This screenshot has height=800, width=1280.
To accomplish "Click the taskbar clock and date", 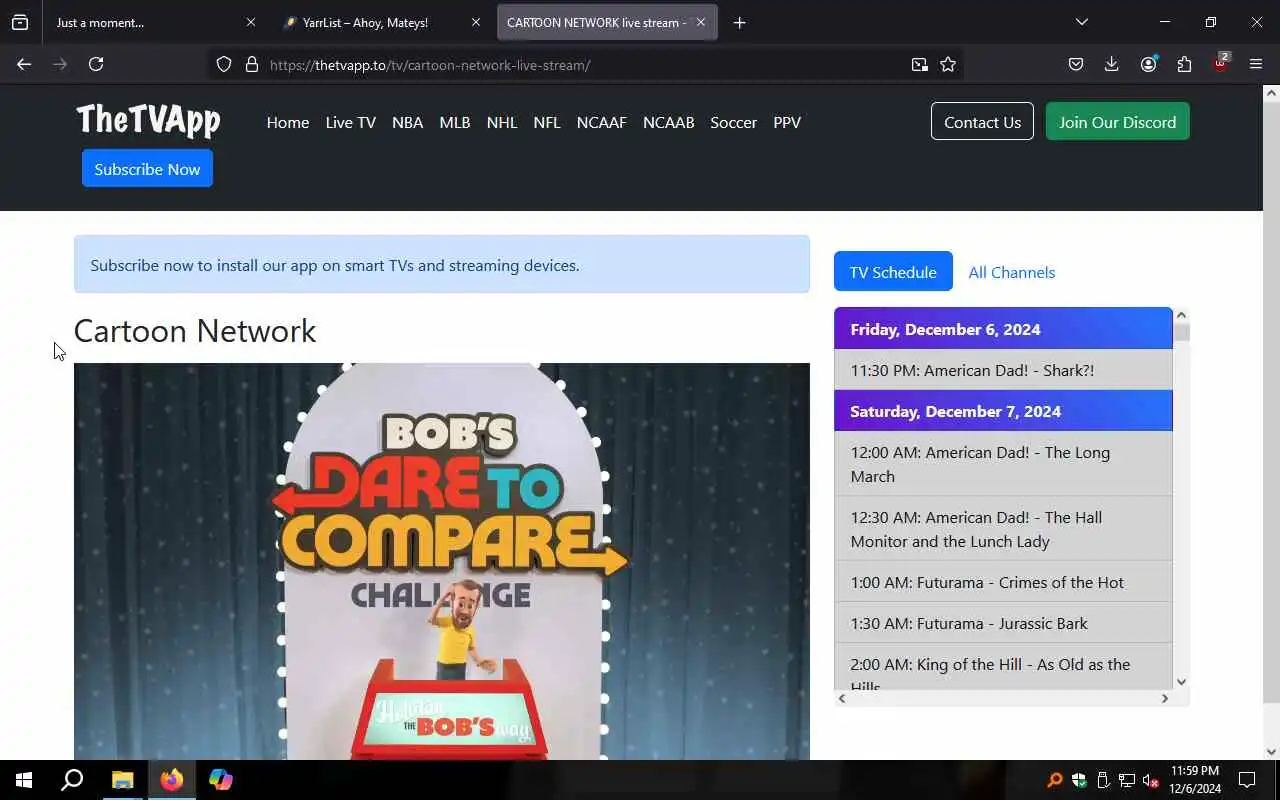I will click(1194, 780).
